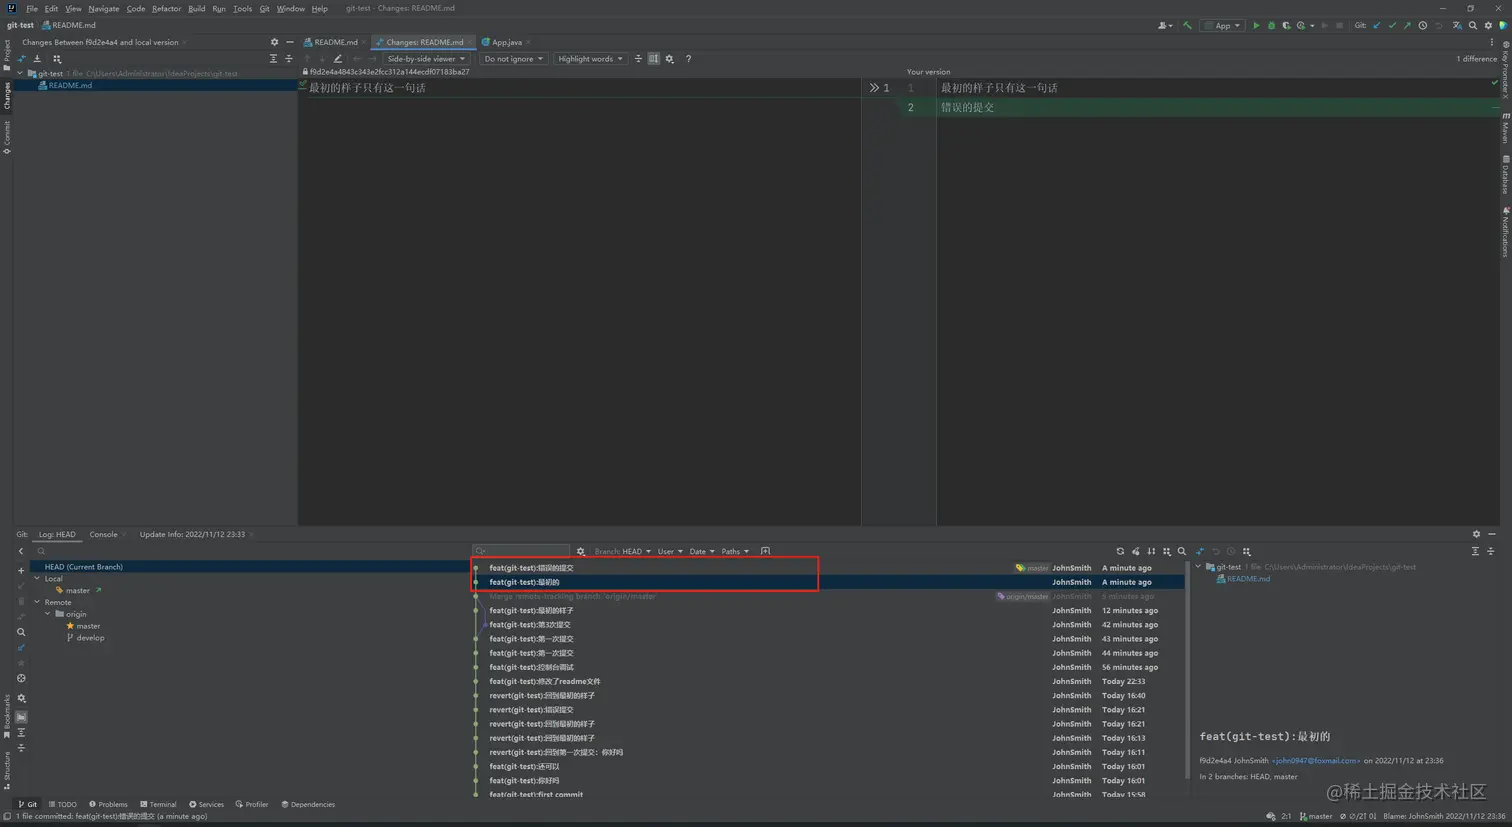
Task: Open Git log settings gear beside search field
Action: point(580,551)
